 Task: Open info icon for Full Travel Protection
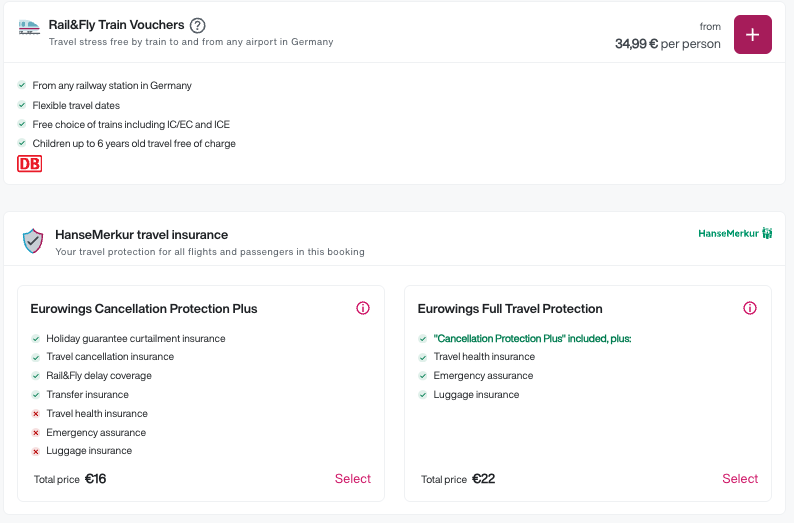[749, 308]
